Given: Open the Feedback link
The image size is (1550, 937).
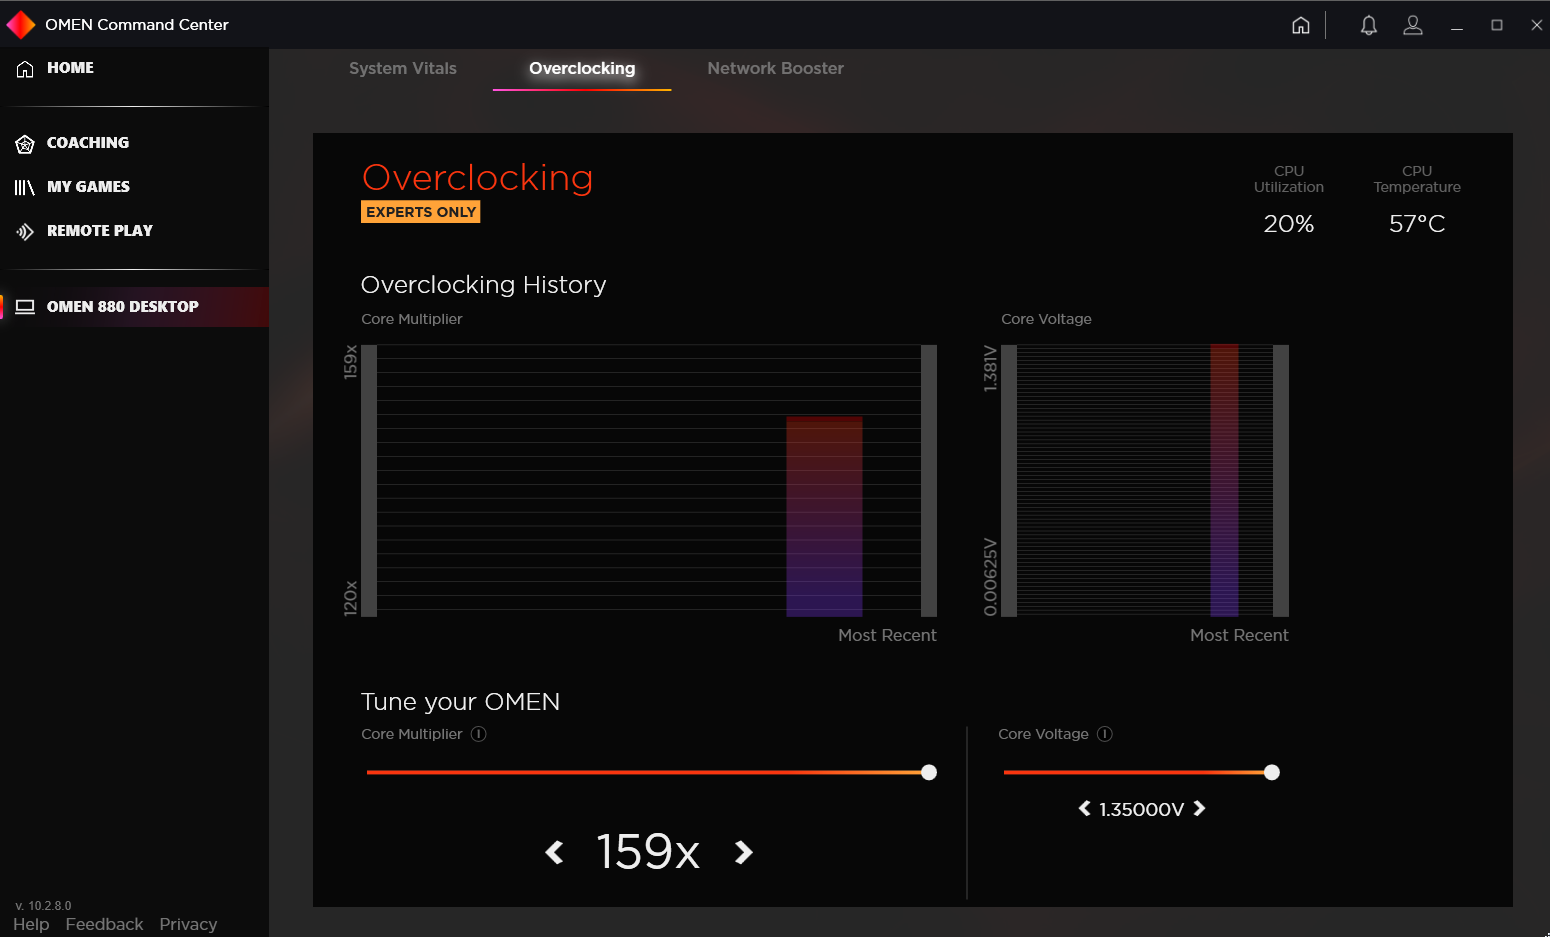Looking at the screenshot, I should pyautogui.click(x=104, y=924).
